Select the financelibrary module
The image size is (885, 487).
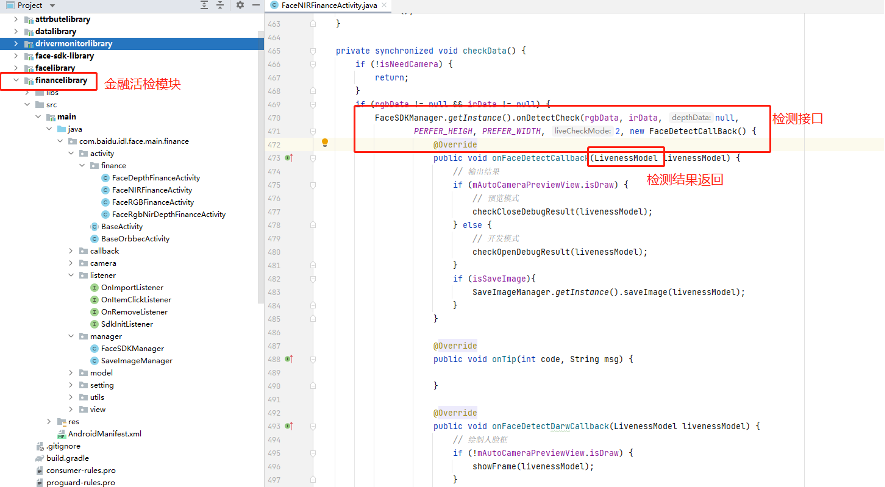[61, 80]
